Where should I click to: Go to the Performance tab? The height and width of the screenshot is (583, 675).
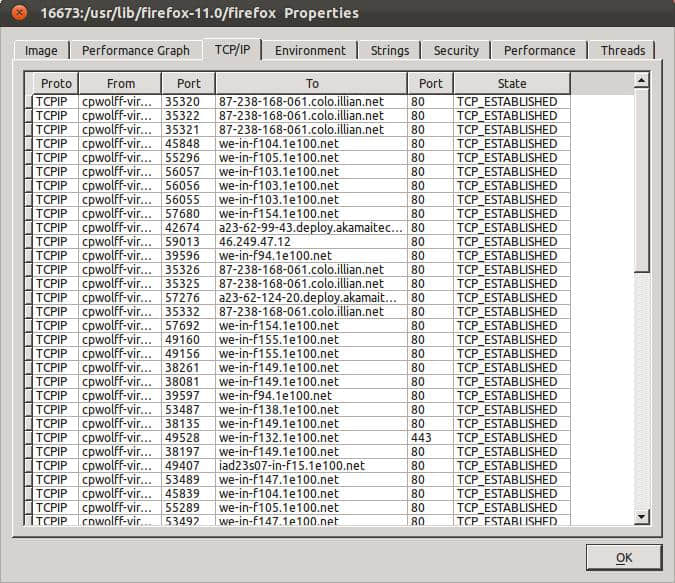(539, 50)
